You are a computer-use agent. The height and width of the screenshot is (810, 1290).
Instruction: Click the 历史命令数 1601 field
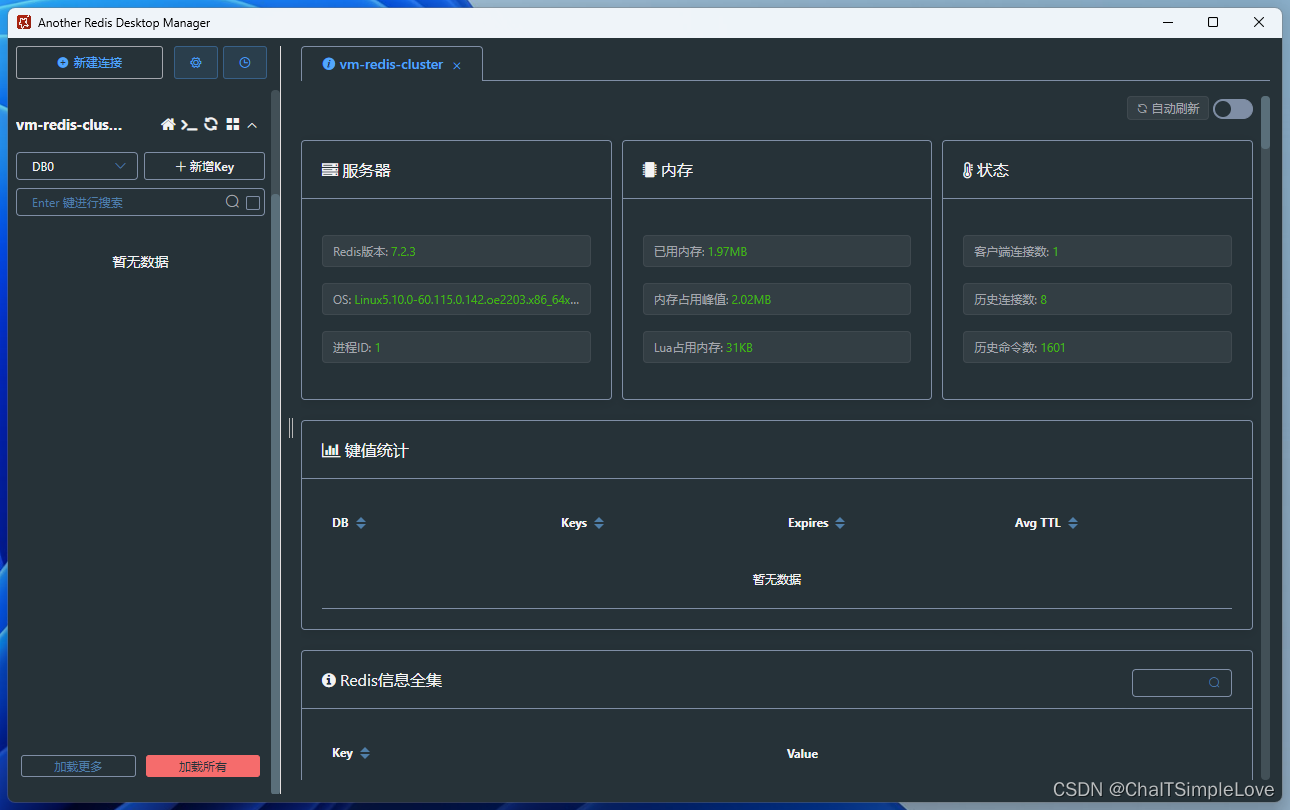pyautogui.click(x=1097, y=347)
